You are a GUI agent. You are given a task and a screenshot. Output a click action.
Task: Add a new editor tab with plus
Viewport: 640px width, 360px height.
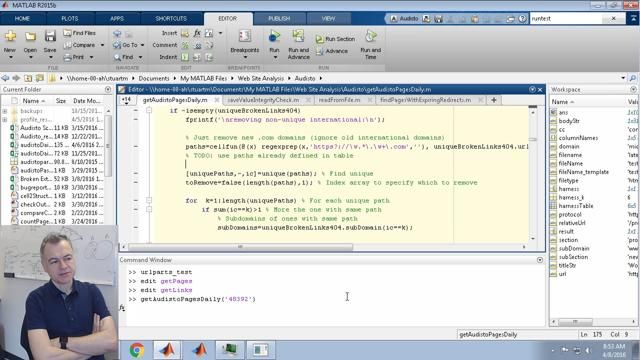pos(493,100)
